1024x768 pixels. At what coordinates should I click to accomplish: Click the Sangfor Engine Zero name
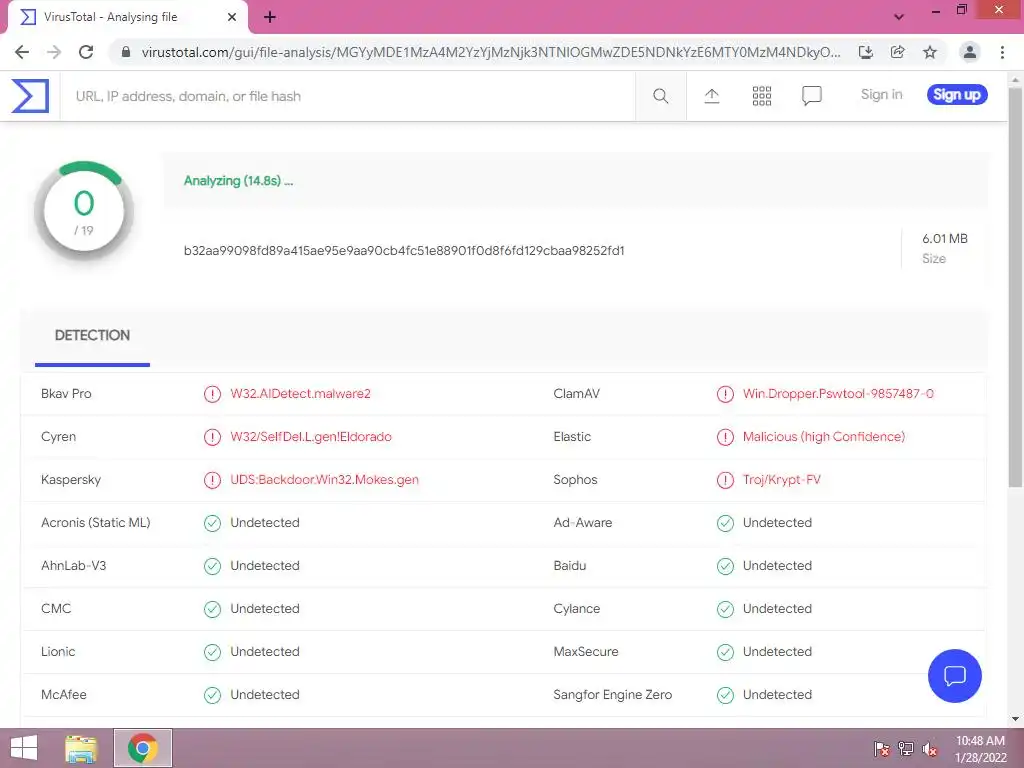613,695
